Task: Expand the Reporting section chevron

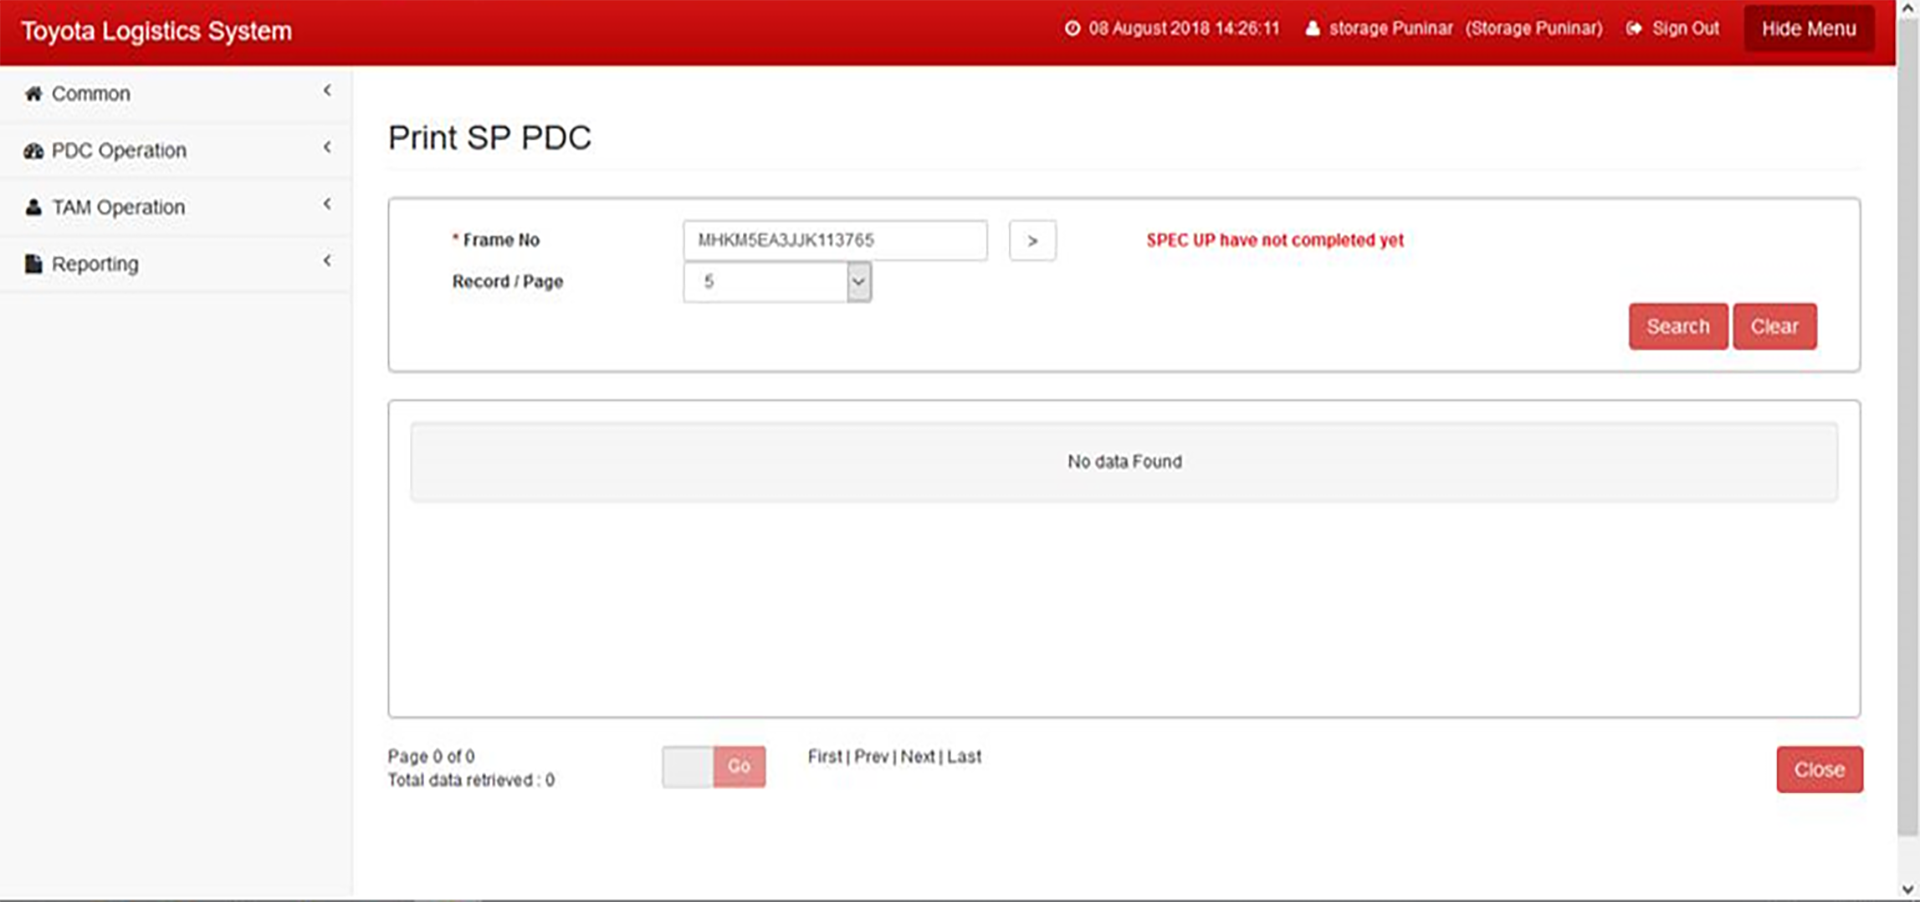Action: tap(327, 261)
